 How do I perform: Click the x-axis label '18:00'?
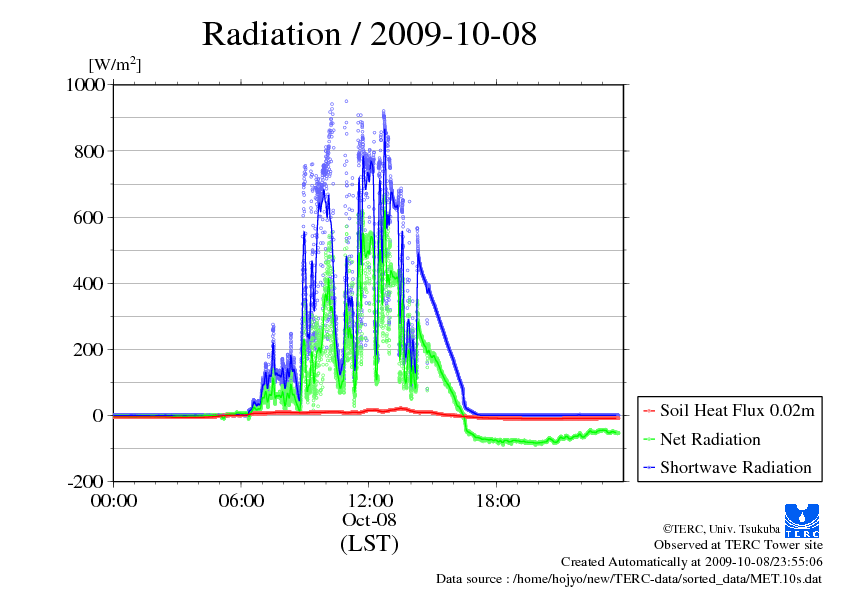point(498,501)
